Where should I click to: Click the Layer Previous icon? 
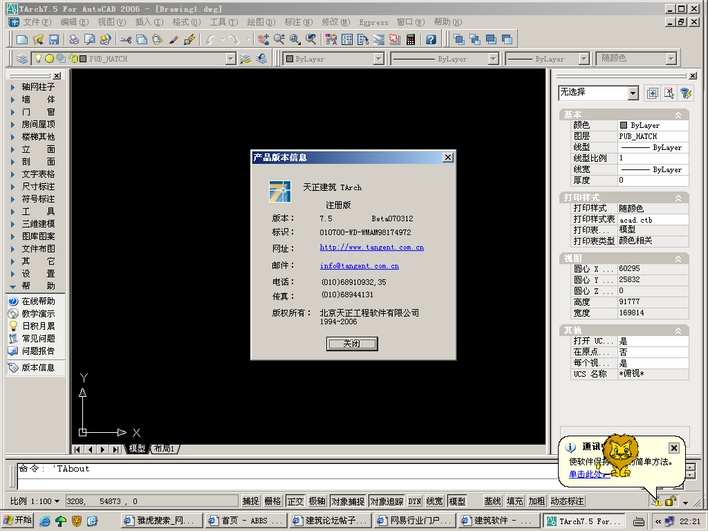click(x=261, y=59)
